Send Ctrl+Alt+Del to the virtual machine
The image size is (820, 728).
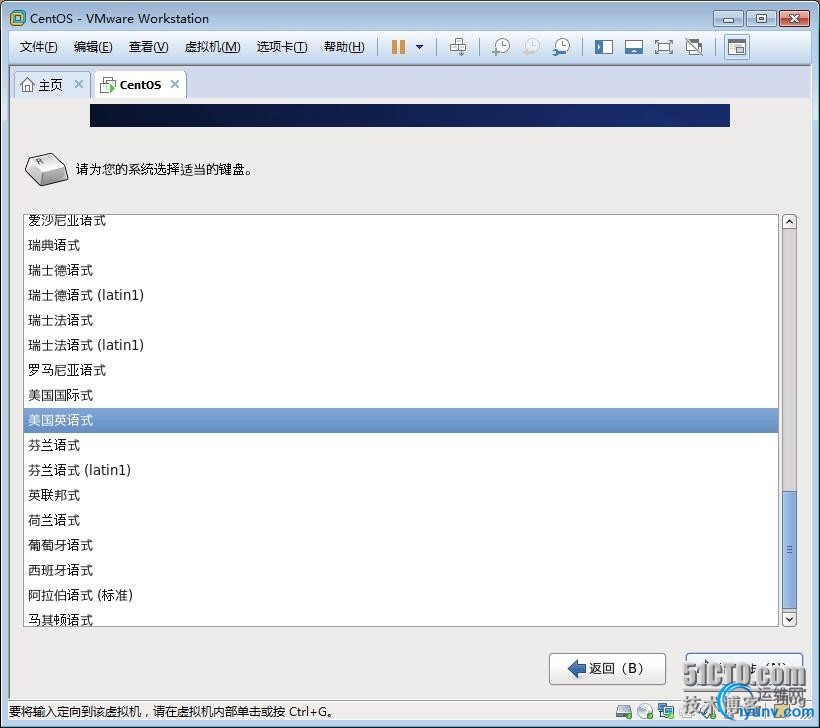coord(458,47)
